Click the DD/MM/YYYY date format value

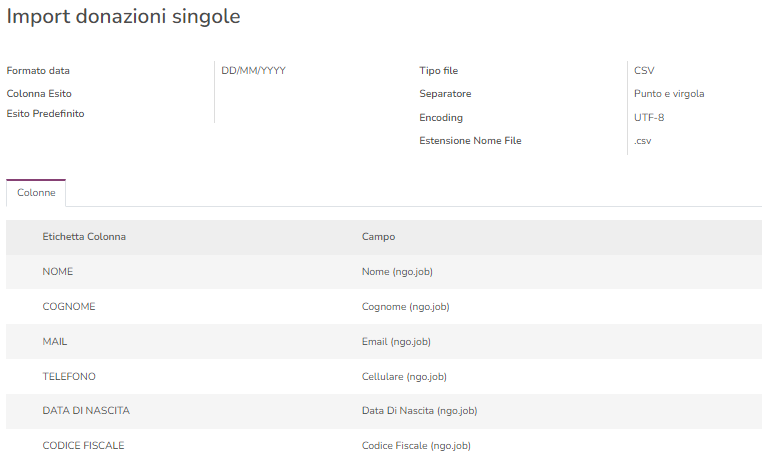coord(254,71)
